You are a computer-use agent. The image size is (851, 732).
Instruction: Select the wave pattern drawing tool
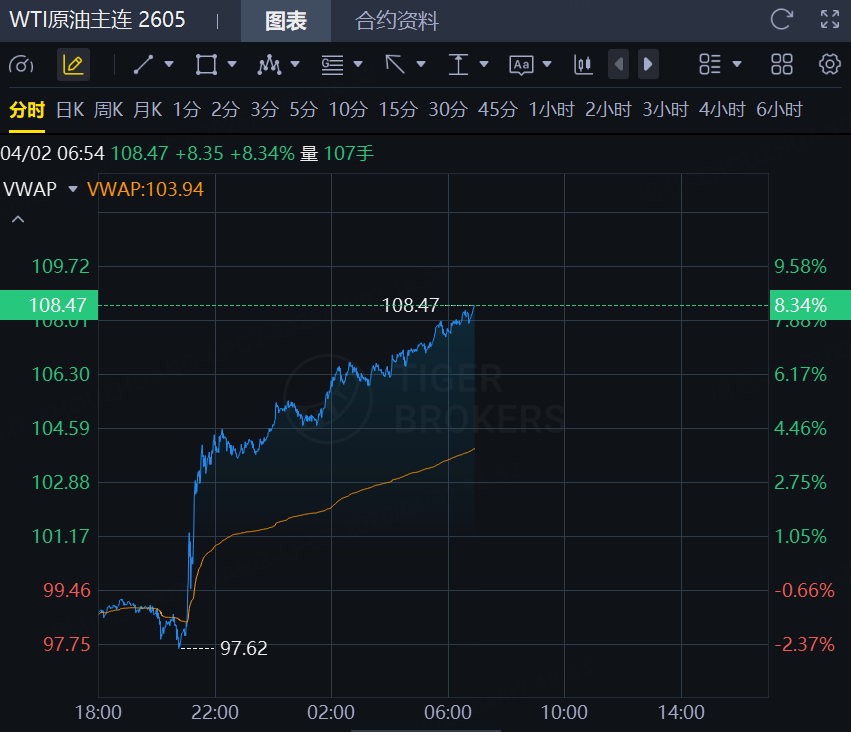(269, 65)
